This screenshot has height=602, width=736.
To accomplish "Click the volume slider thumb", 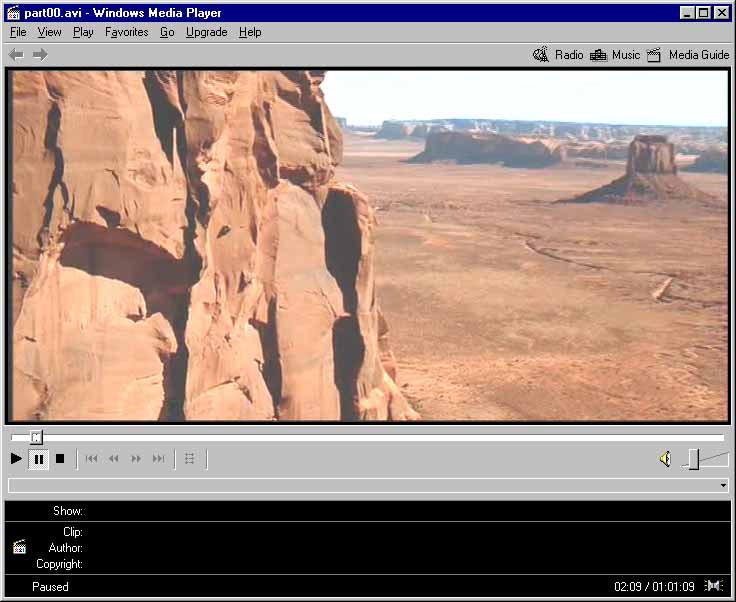I will pyautogui.click(x=694, y=459).
